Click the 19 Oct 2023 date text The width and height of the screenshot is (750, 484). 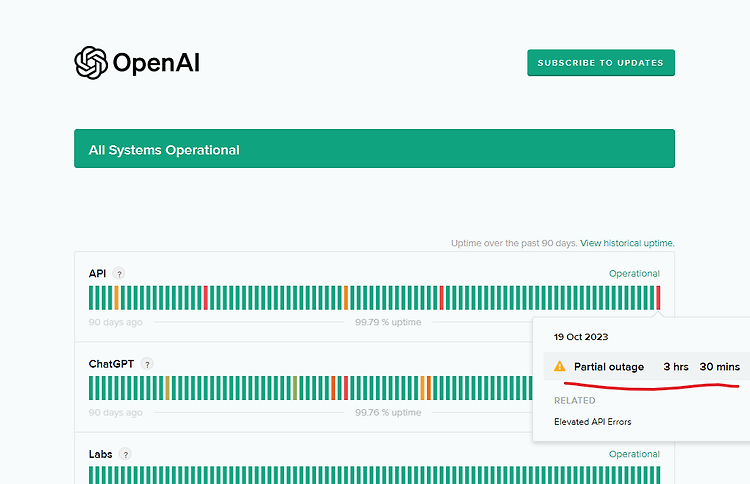click(x=581, y=337)
